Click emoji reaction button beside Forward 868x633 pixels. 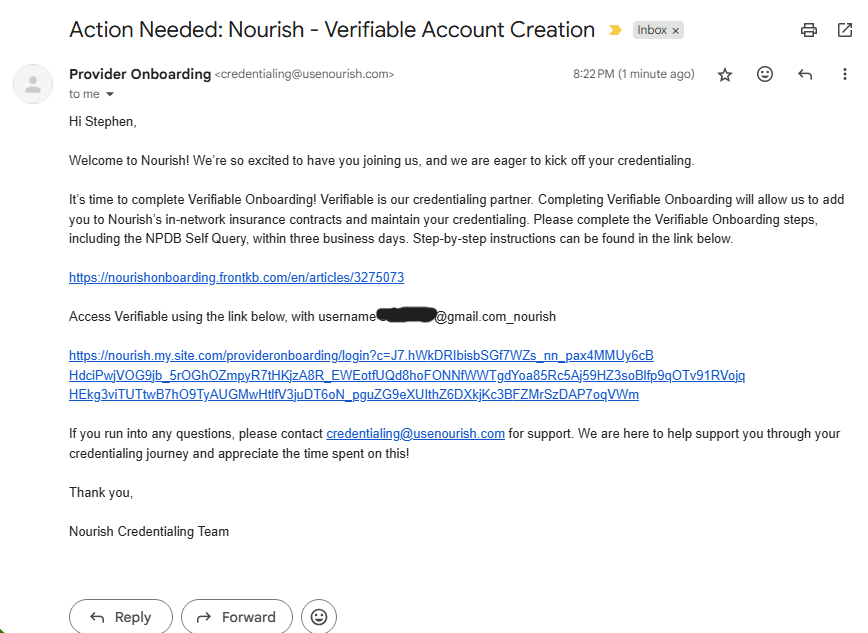(319, 617)
